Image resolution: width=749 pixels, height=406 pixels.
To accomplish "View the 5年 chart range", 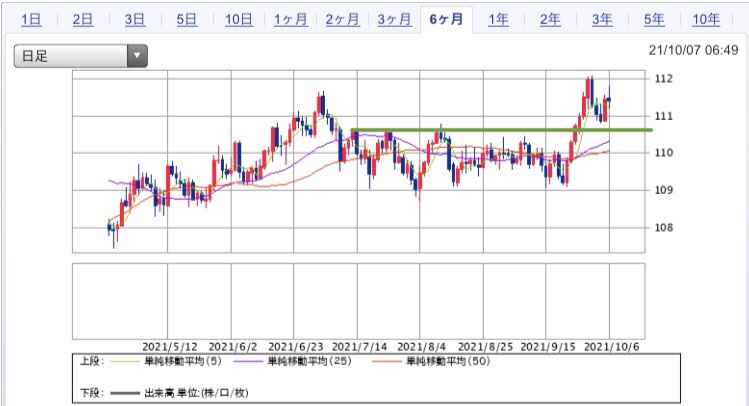I will (x=654, y=20).
